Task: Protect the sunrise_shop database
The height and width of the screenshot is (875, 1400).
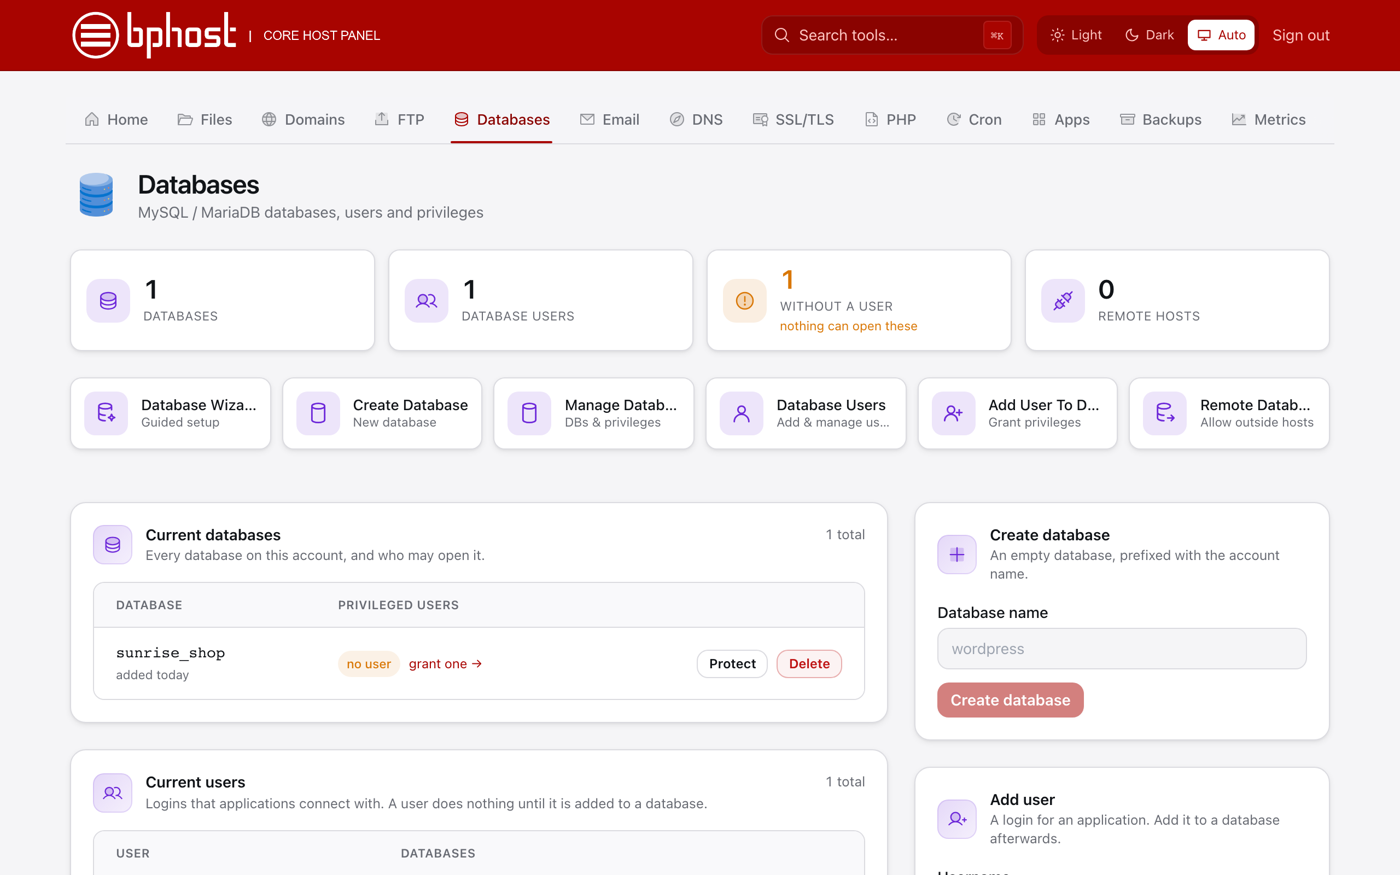Action: (x=732, y=664)
